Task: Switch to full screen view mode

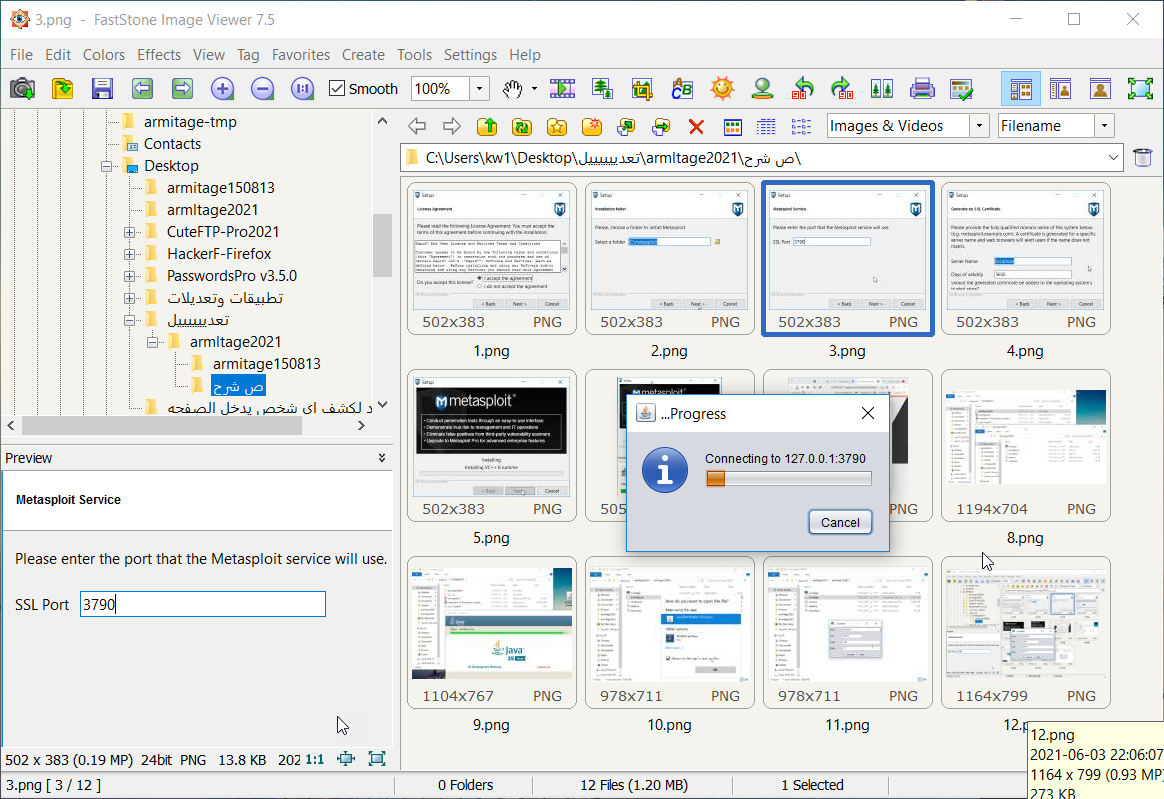Action: pyautogui.click(x=1139, y=88)
